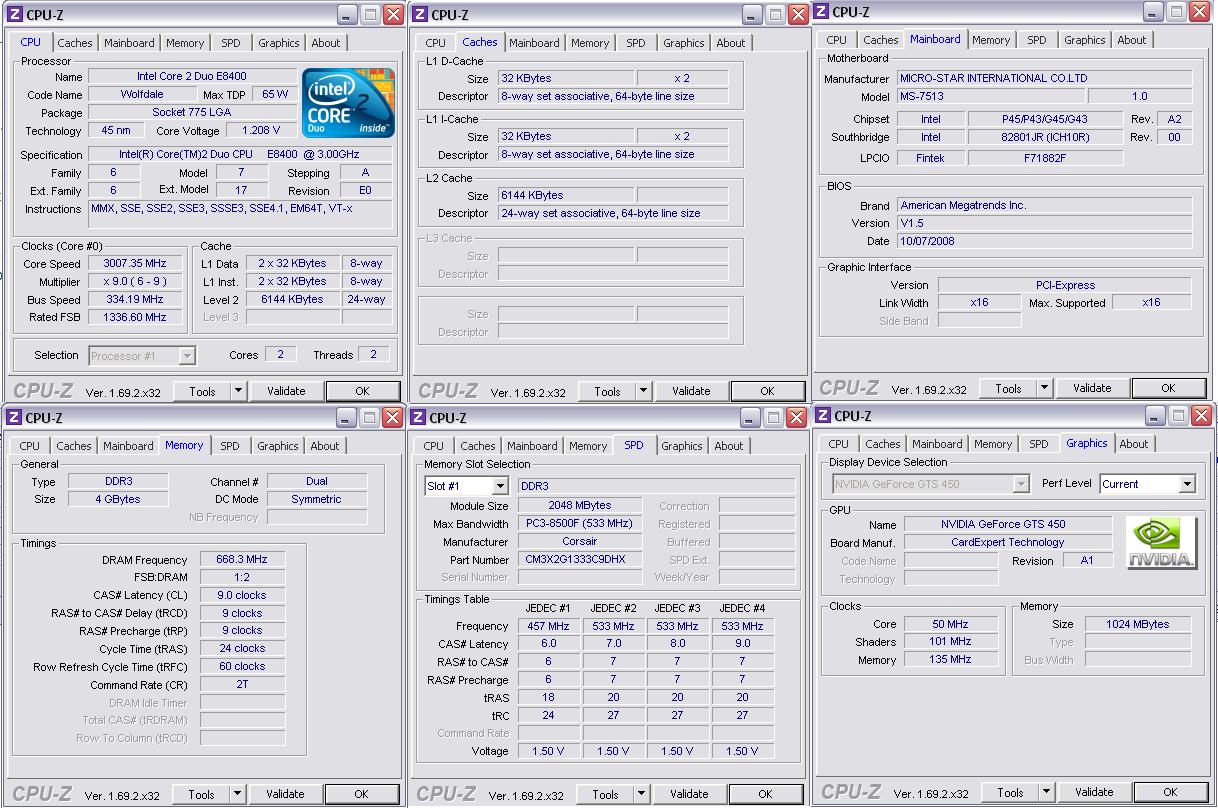The image size is (1218, 808).
Task: Click the motherboard model 'MS-7513'
Action: [989, 97]
